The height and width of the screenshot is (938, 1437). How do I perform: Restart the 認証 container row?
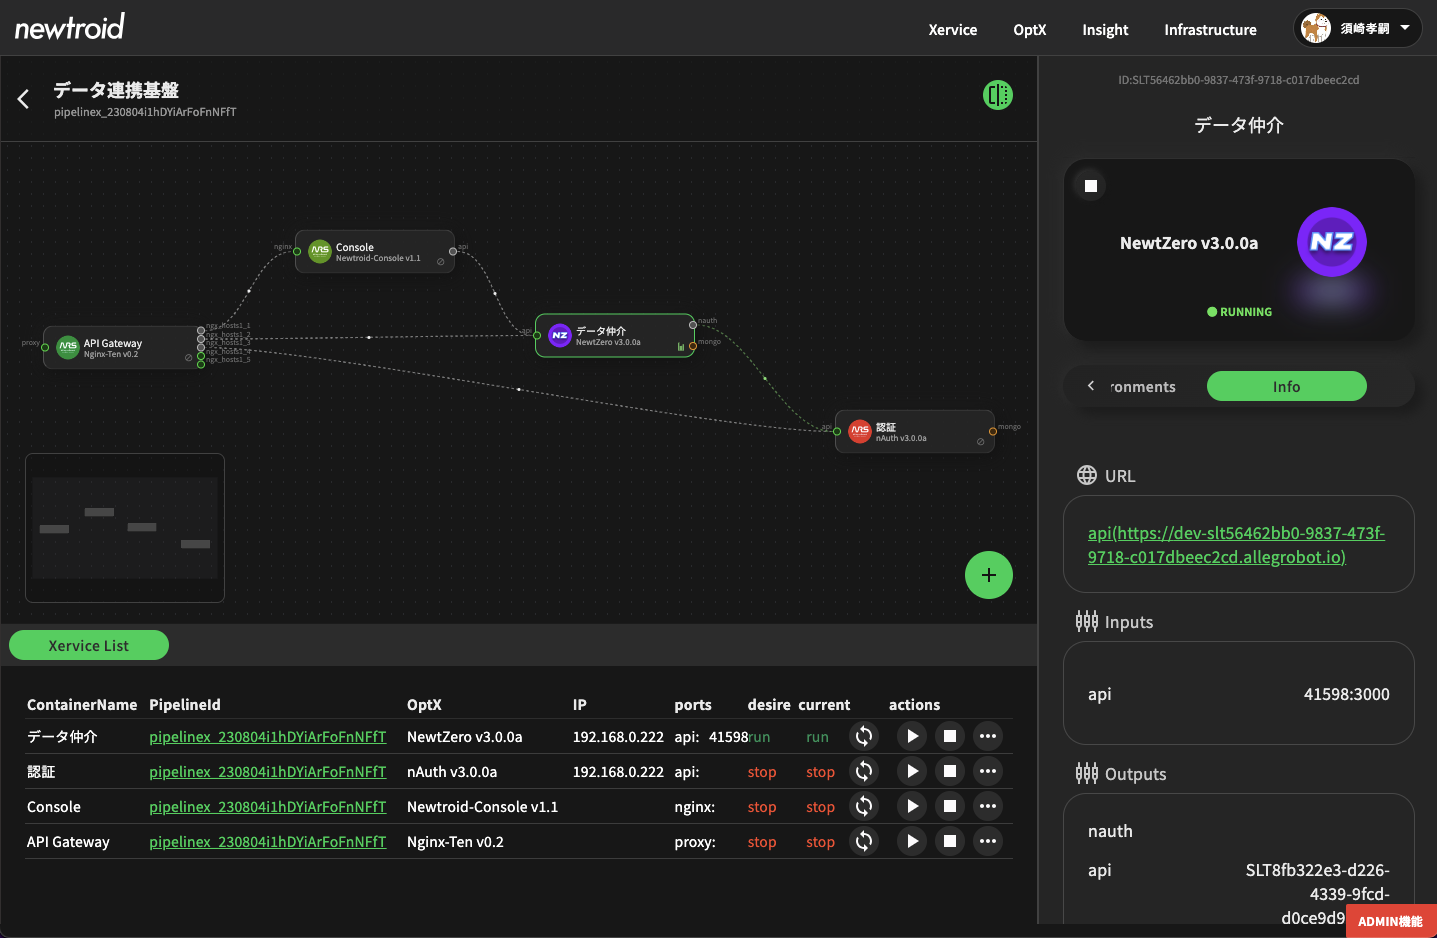(864, 771)
